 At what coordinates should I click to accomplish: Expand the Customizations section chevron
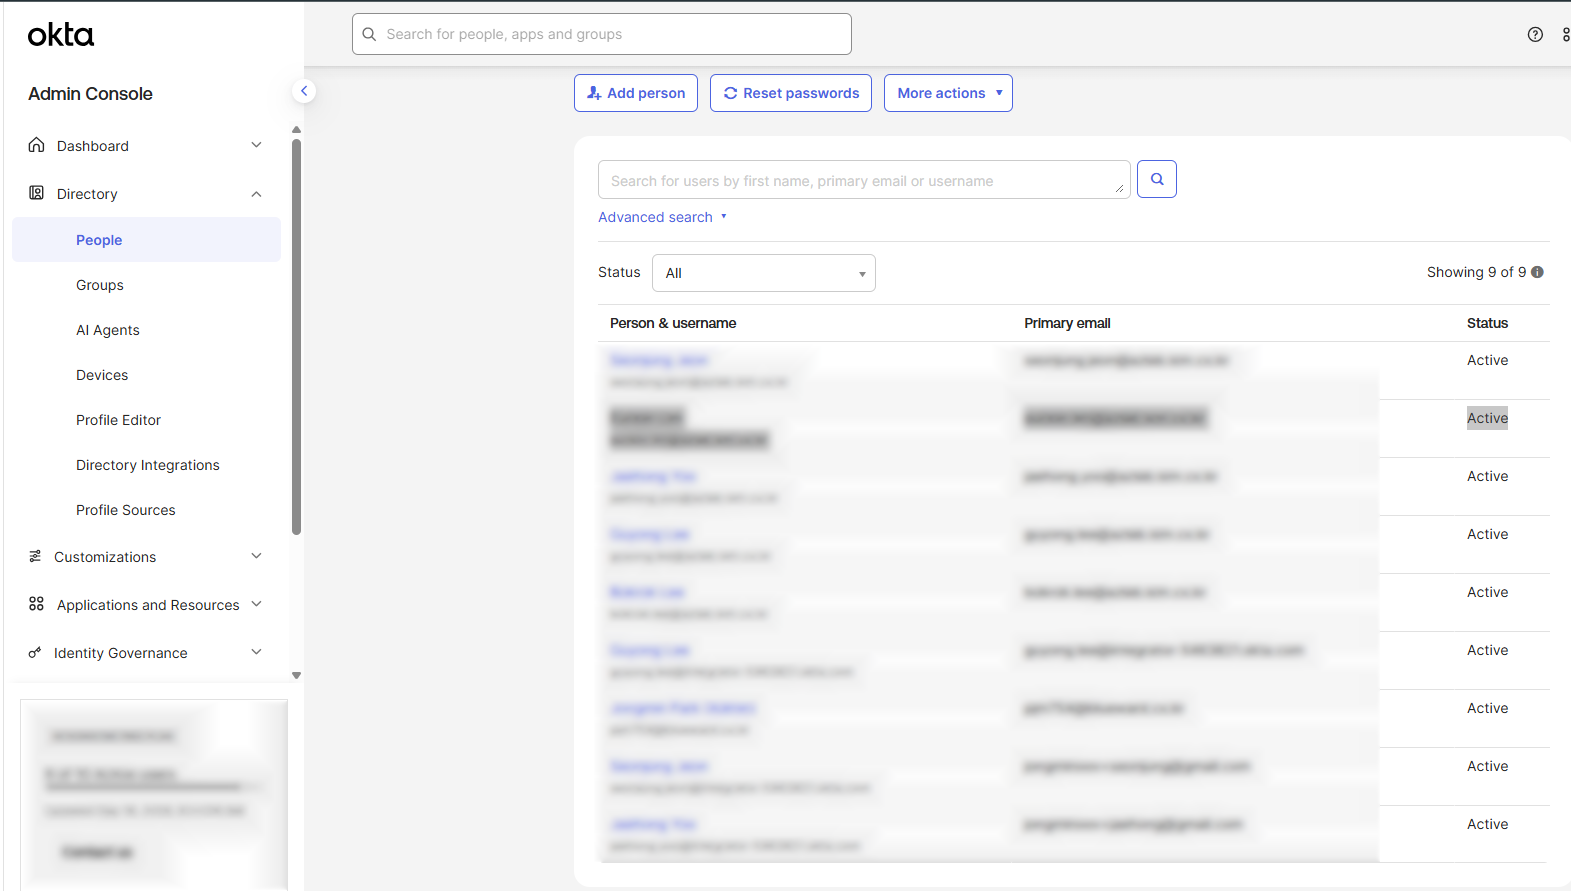click(x=256, y=556)
